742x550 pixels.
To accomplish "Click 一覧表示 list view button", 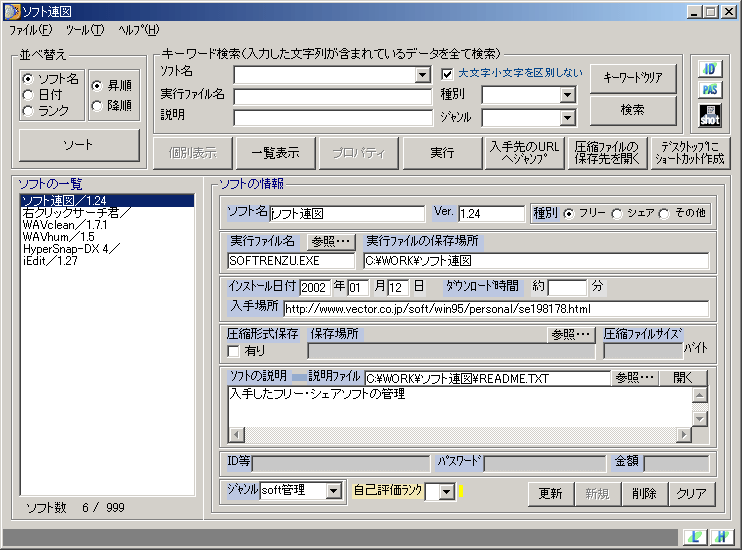I will (x=275, y=153).
